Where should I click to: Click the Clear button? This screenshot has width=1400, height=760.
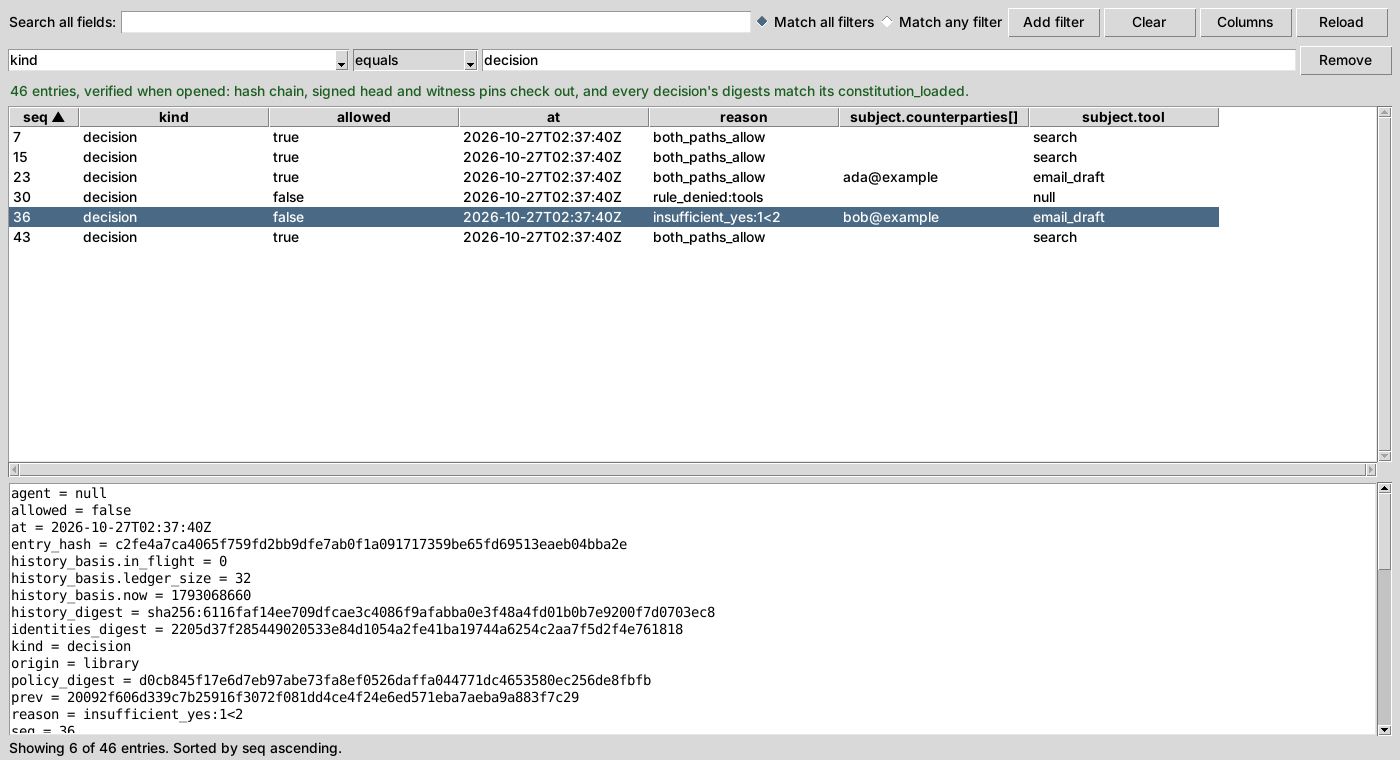click(x=1149, y=22)
